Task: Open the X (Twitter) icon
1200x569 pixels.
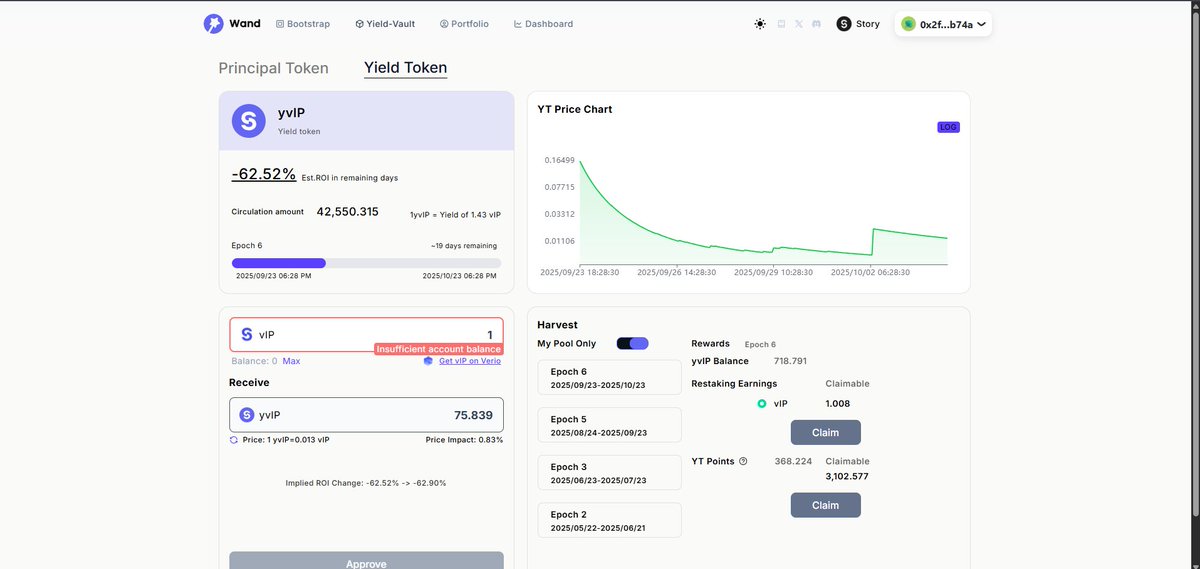Action: pos(799,24)
